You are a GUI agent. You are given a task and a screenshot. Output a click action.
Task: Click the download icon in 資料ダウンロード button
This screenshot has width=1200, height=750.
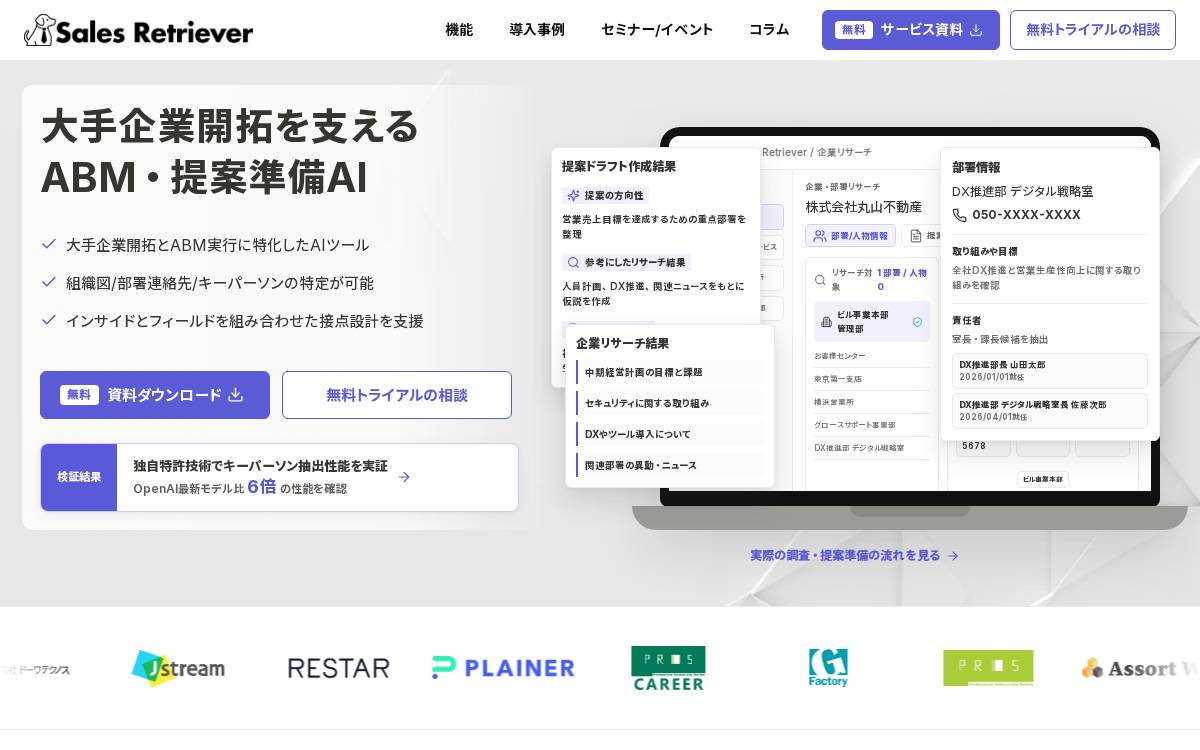click(x=236, y=394)
